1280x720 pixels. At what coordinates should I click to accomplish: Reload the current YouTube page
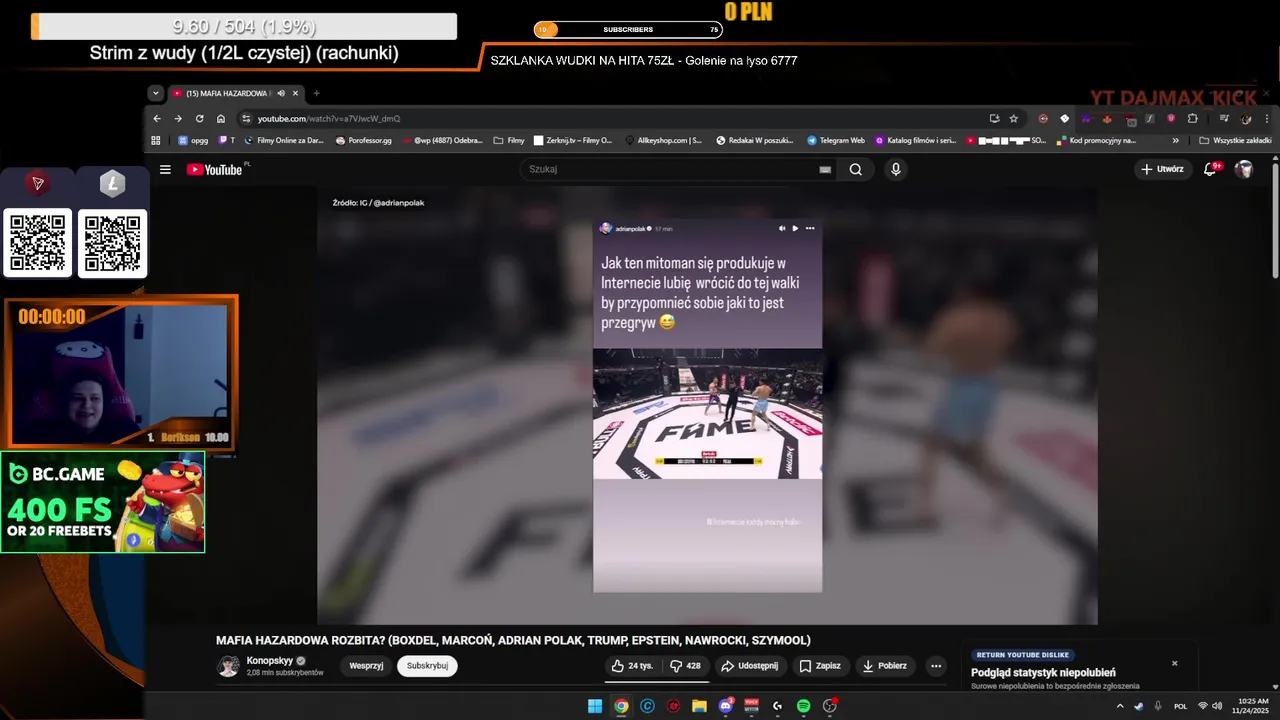click(199, 118)
